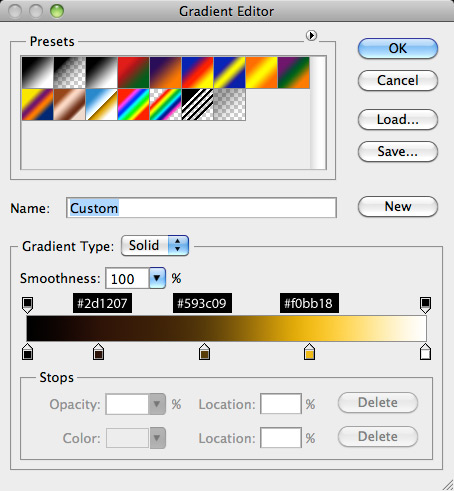Select the dark brown #2d1207 color stop
This screenshot has height=491, width=454.
coord(98,352)
